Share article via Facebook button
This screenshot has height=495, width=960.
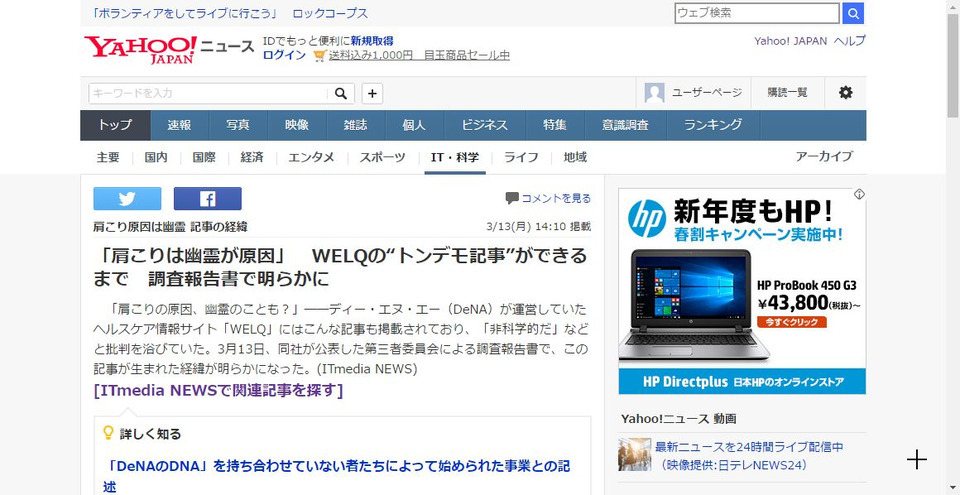coord(208,198)
